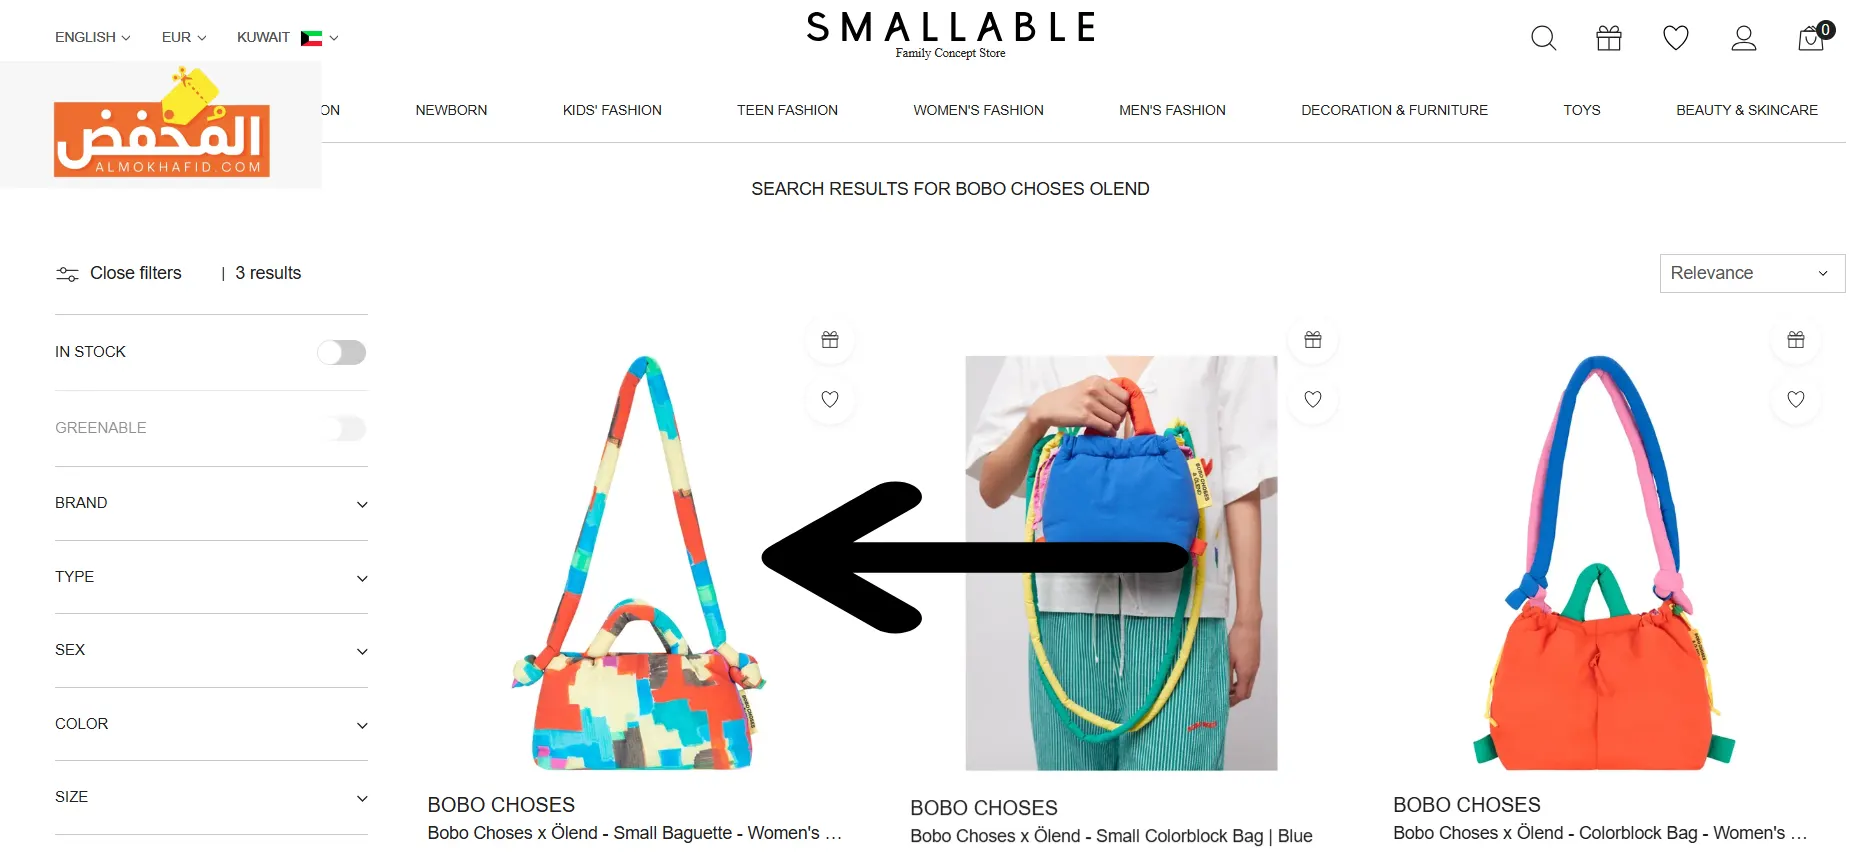
Task: Click the gift list icon in header
Action: [x=1609, y=38]
